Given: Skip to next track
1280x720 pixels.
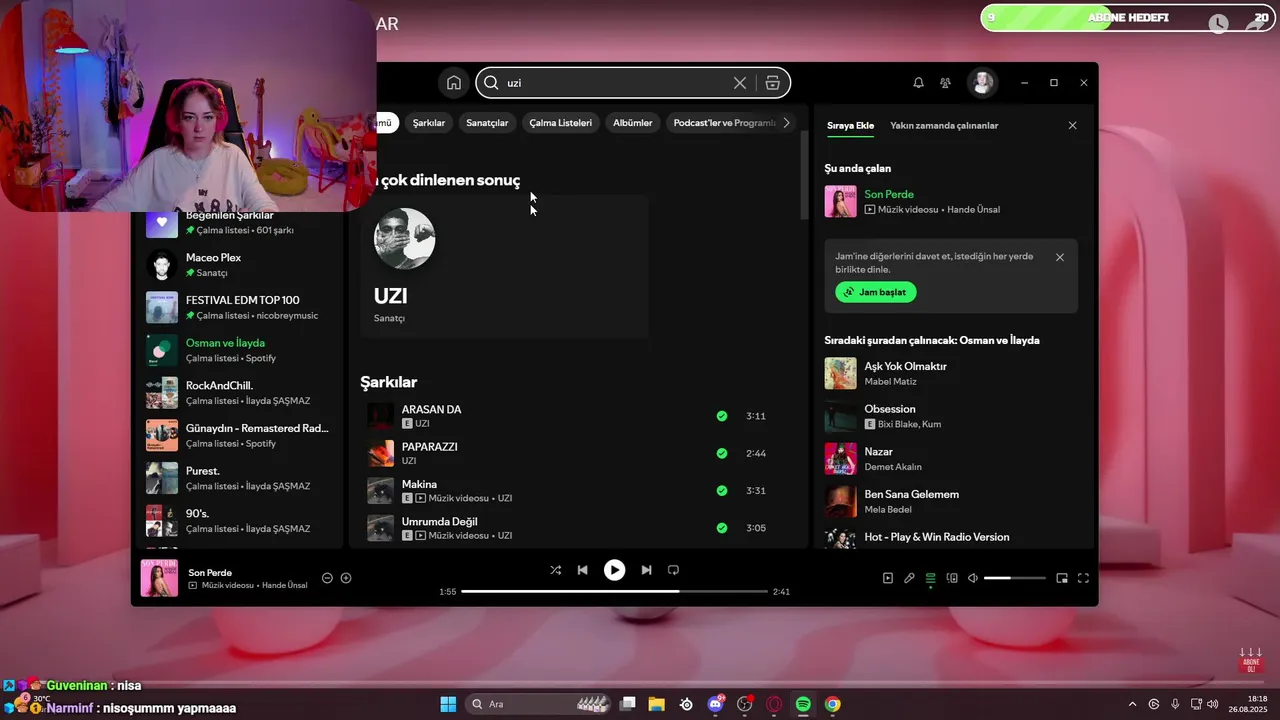Looking at the screenshot, I should 646,570.
